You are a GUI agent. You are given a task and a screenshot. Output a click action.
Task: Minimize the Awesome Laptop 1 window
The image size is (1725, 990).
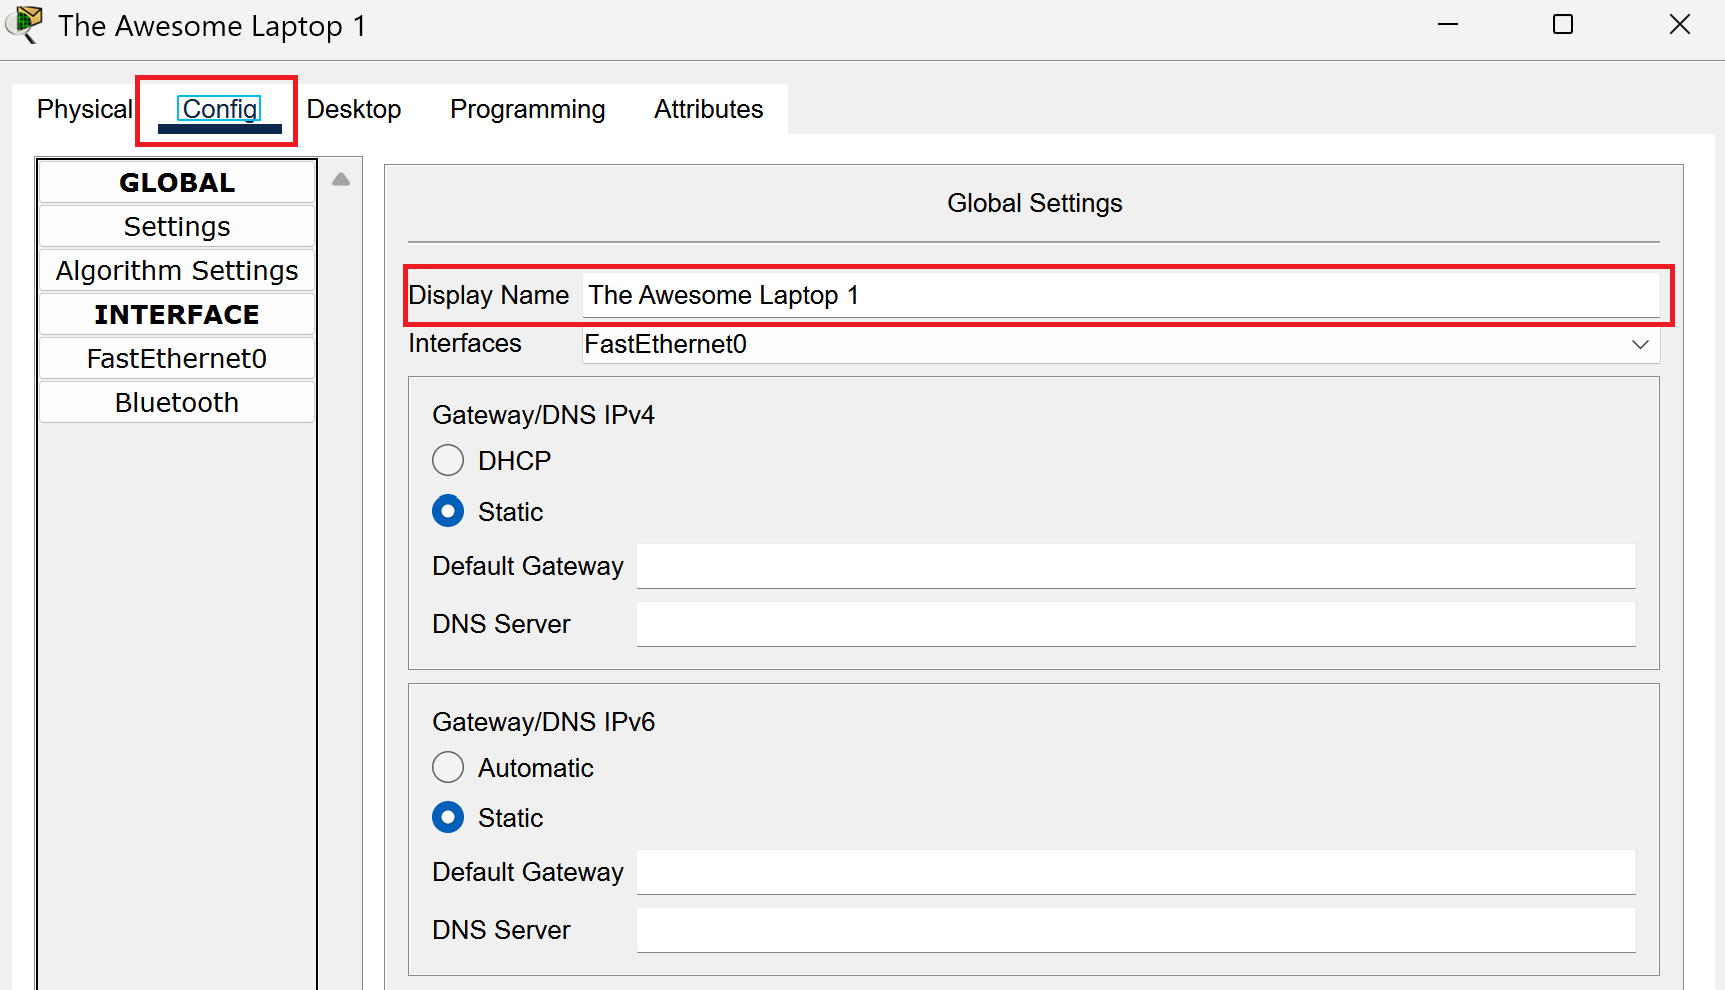1448,24
